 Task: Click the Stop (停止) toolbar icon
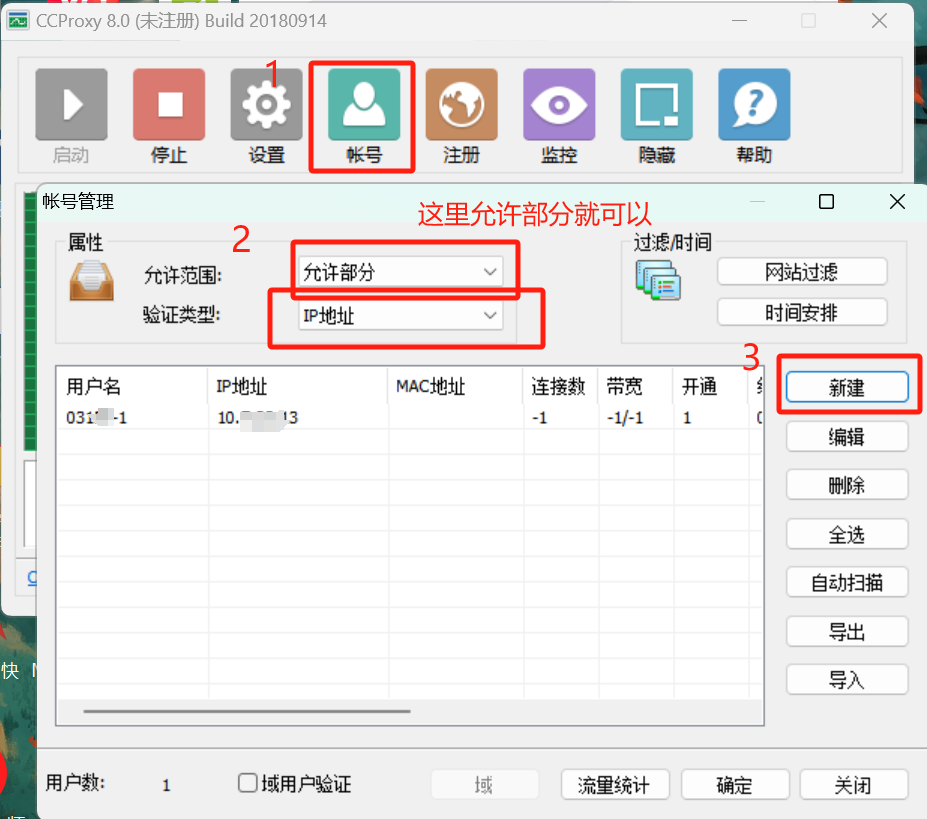pos(169,105)
